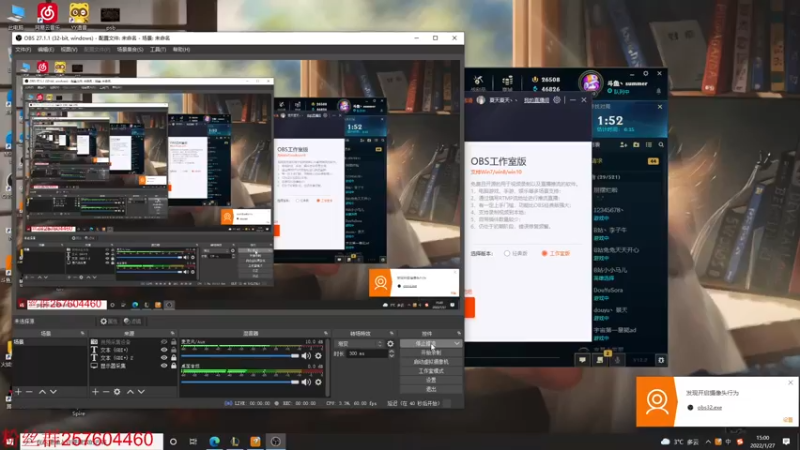Expand arrow next to Stop Streaming button

tap(457, 343)
